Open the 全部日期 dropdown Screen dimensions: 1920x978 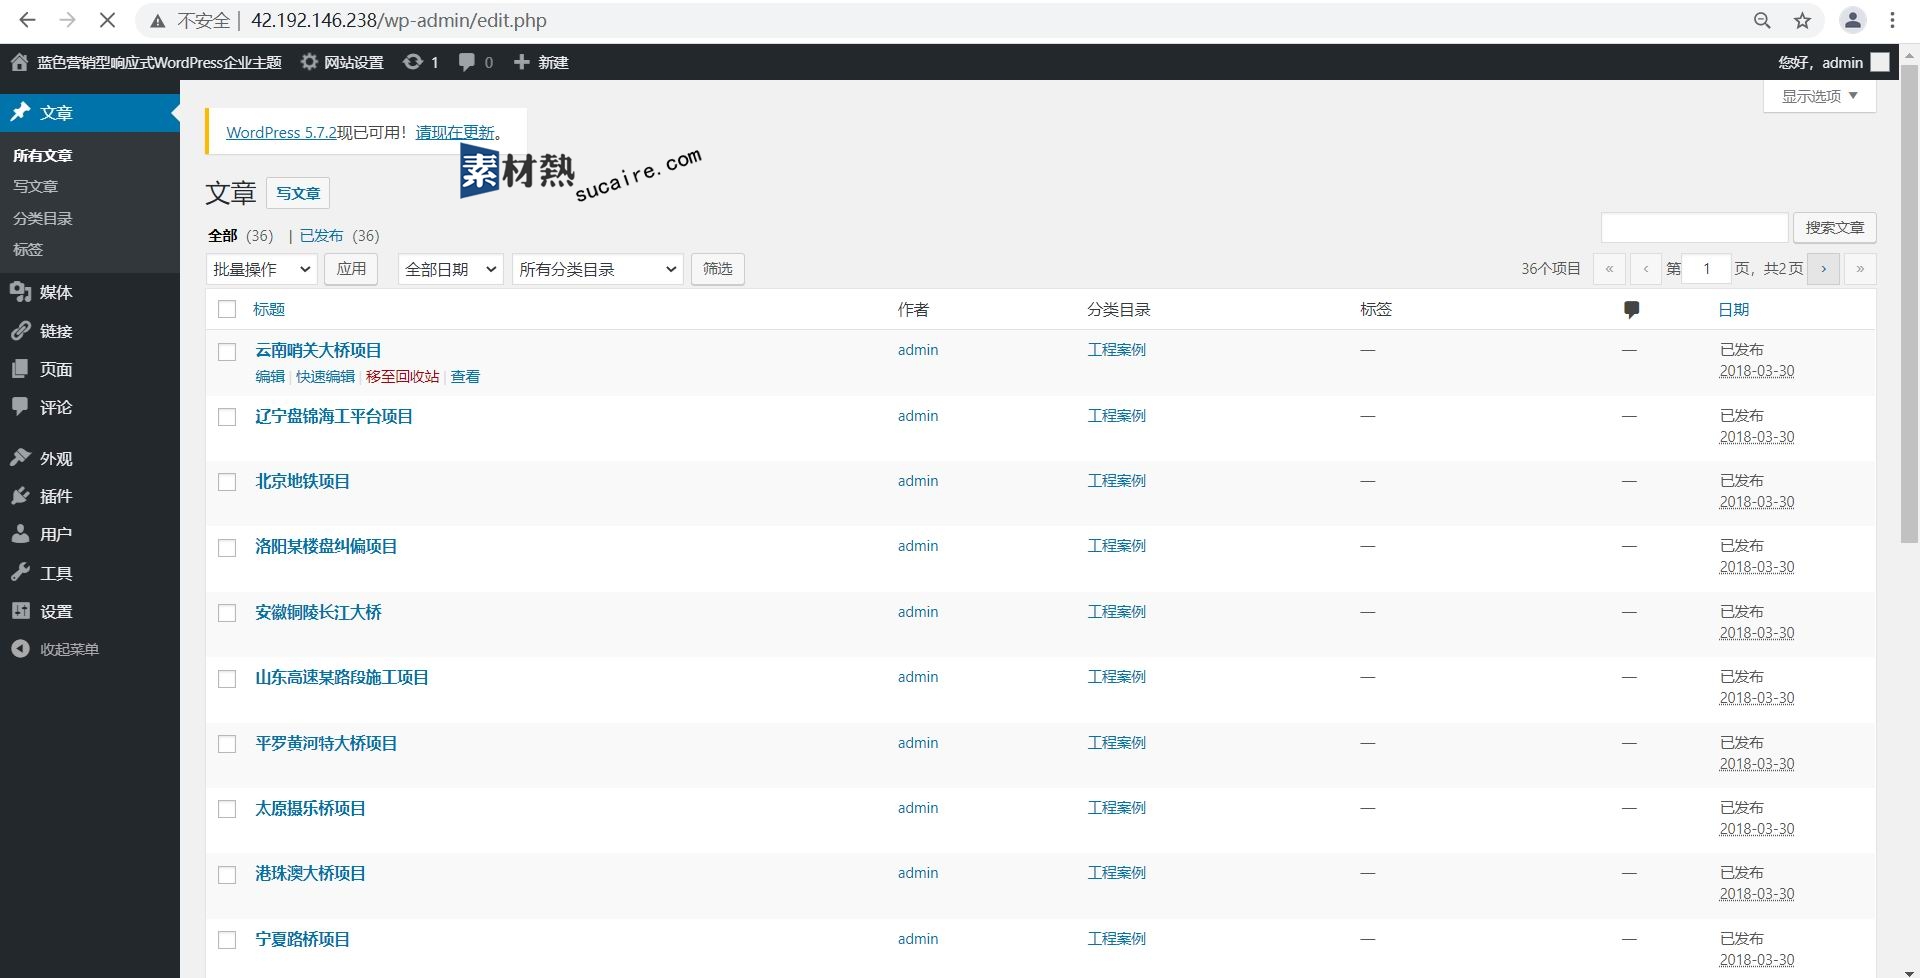(450, 269)
